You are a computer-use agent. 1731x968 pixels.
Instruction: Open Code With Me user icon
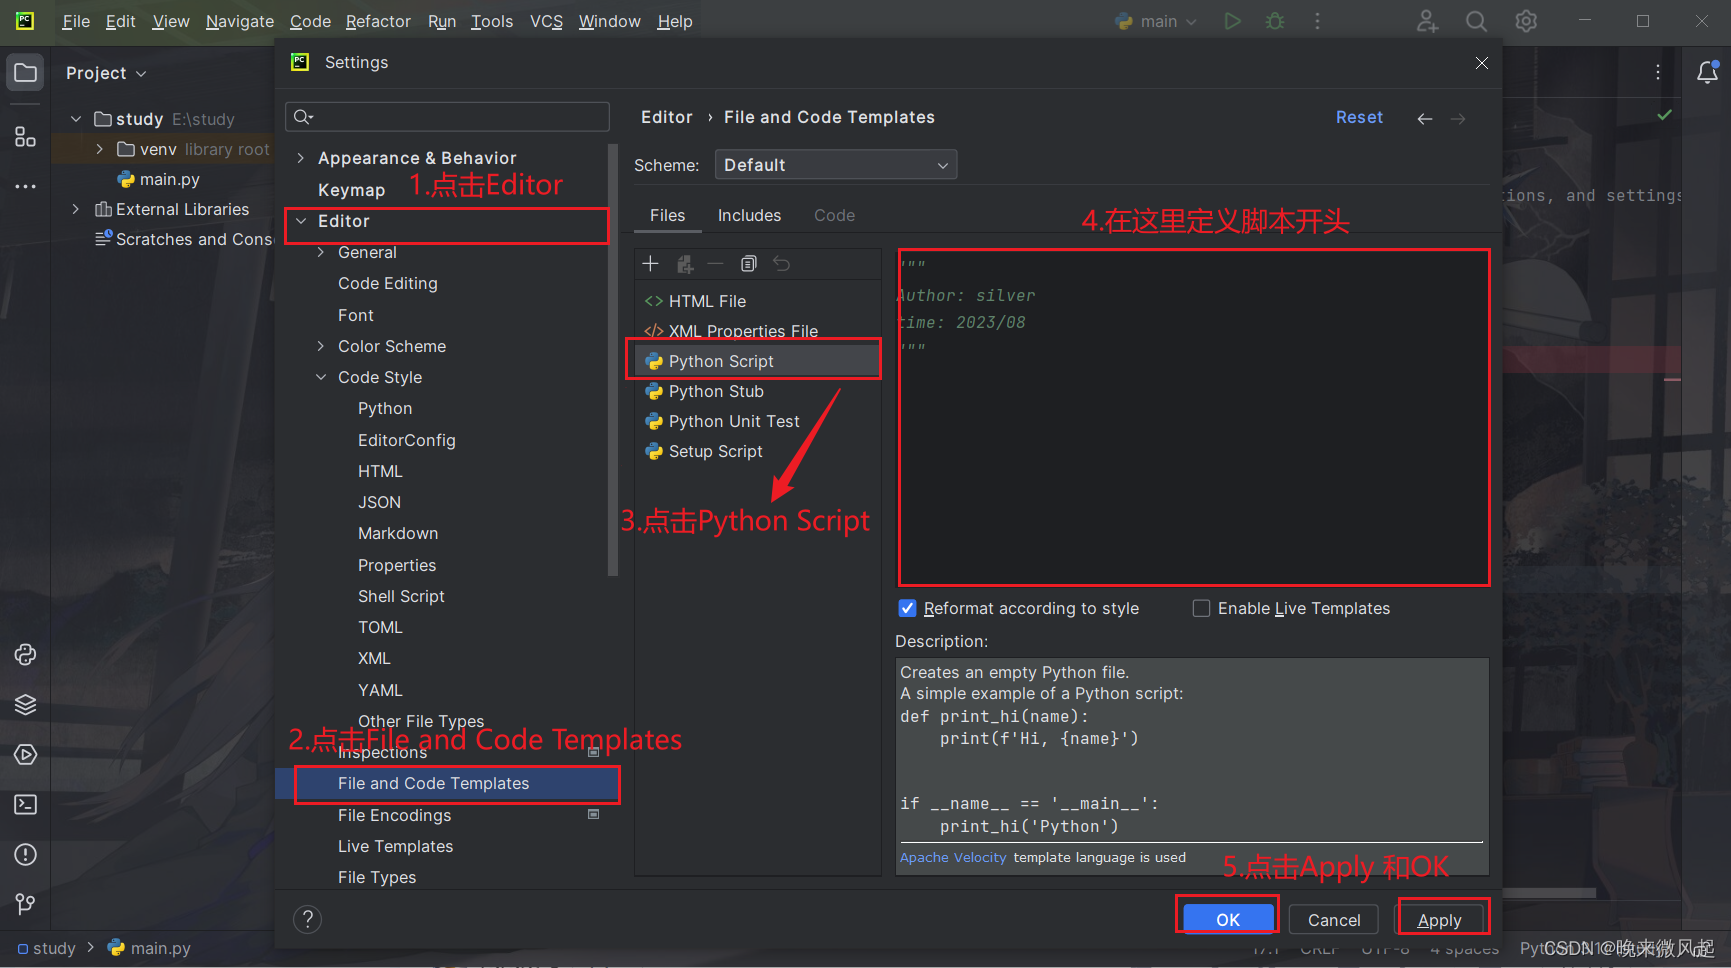click(1427, 21)
